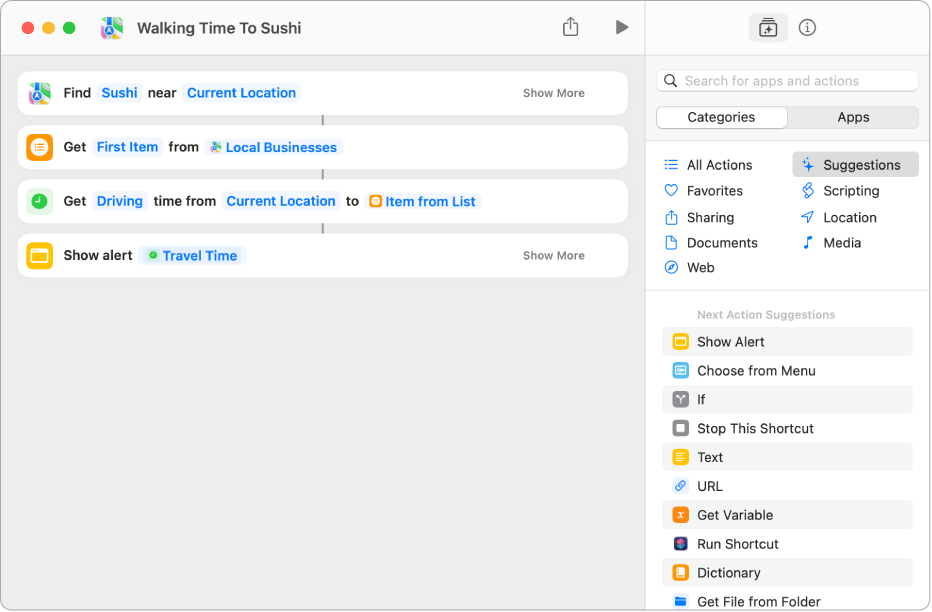932x612 pixels.
Task: Click the Maps shortcut icon beside the title
Action: 112,28
